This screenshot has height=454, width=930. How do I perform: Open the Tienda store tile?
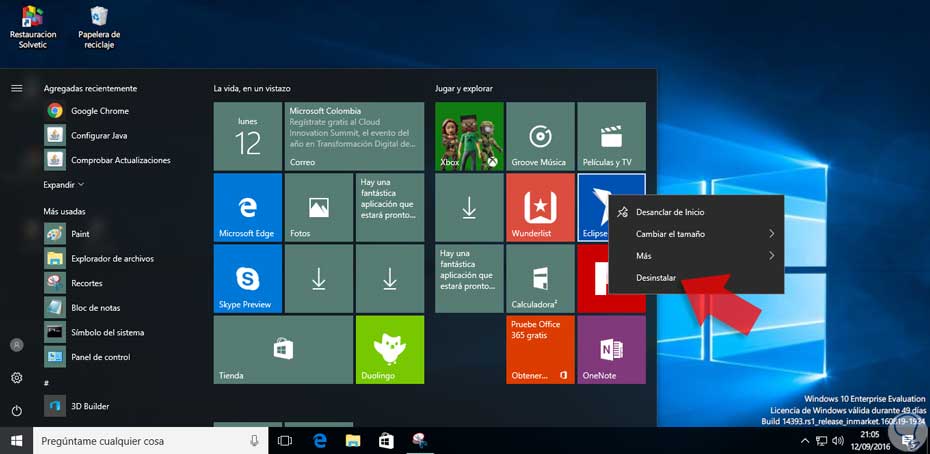pyautogui.click(x=283, y=350)
